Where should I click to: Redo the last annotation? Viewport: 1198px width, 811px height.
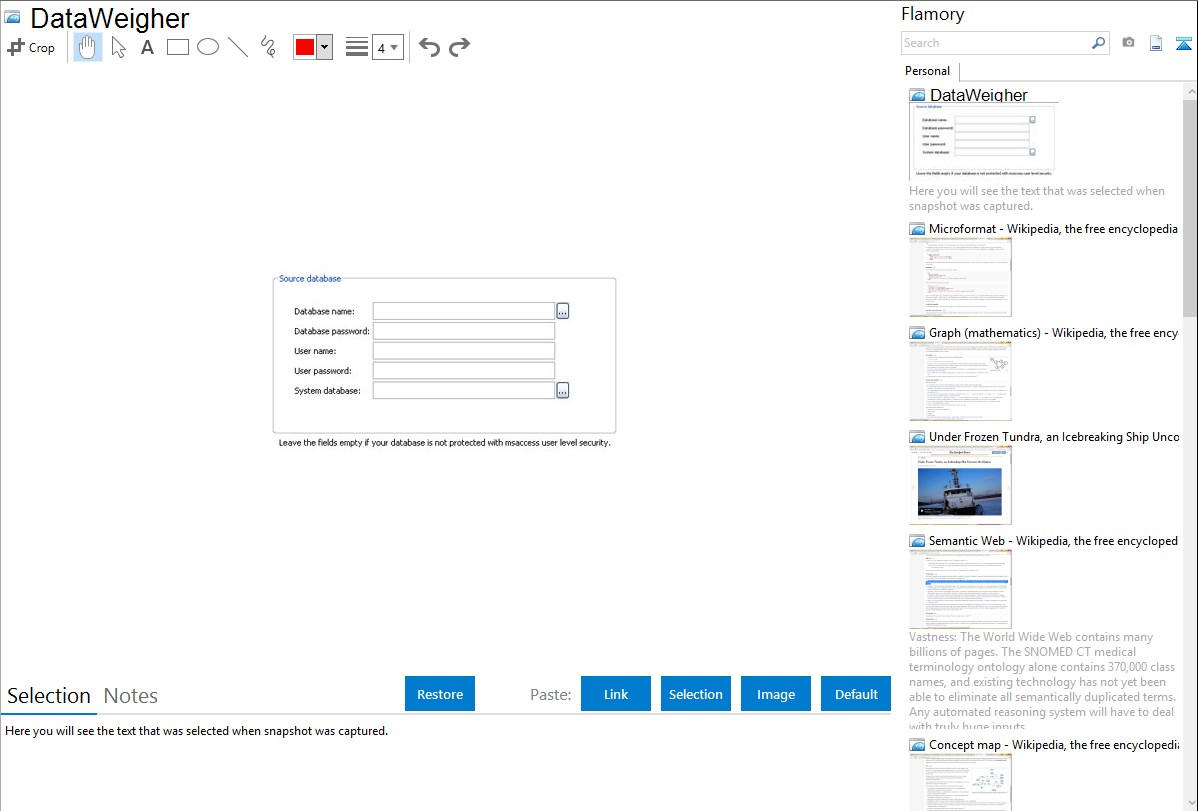pyautogui.click(x=459, y=47)
